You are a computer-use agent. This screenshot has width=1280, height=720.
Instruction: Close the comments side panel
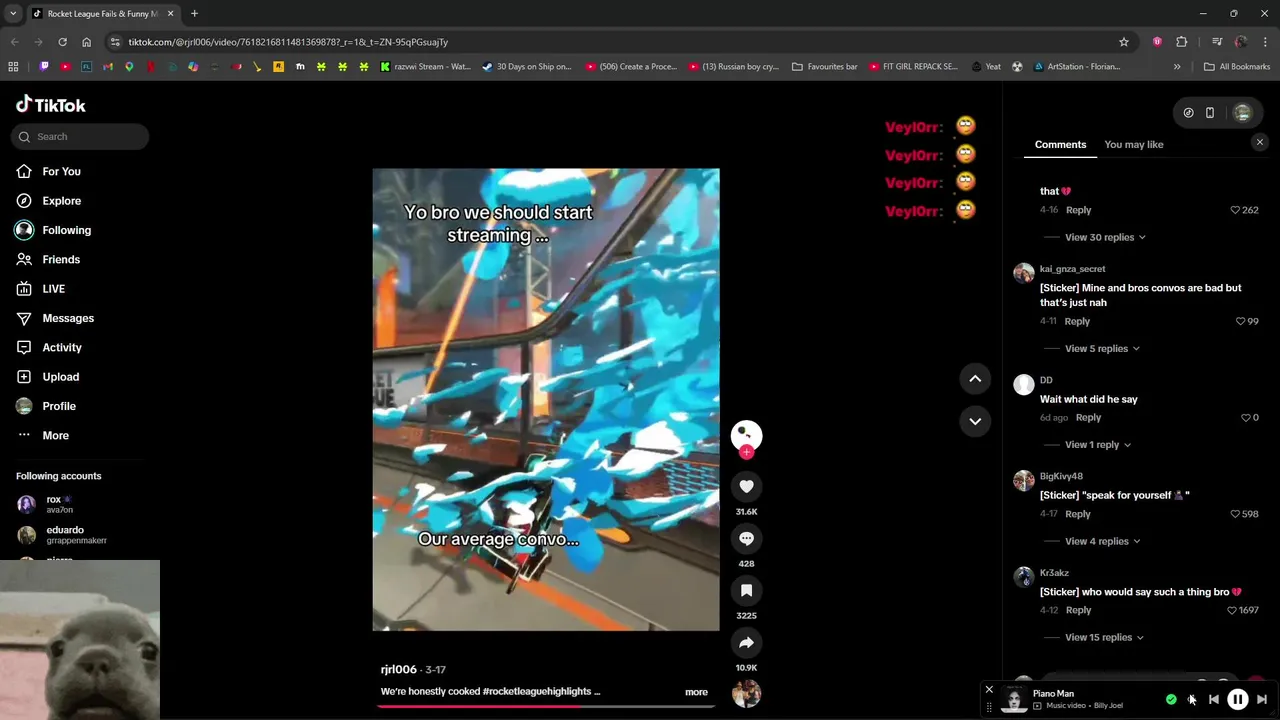tap(1259, 143)
